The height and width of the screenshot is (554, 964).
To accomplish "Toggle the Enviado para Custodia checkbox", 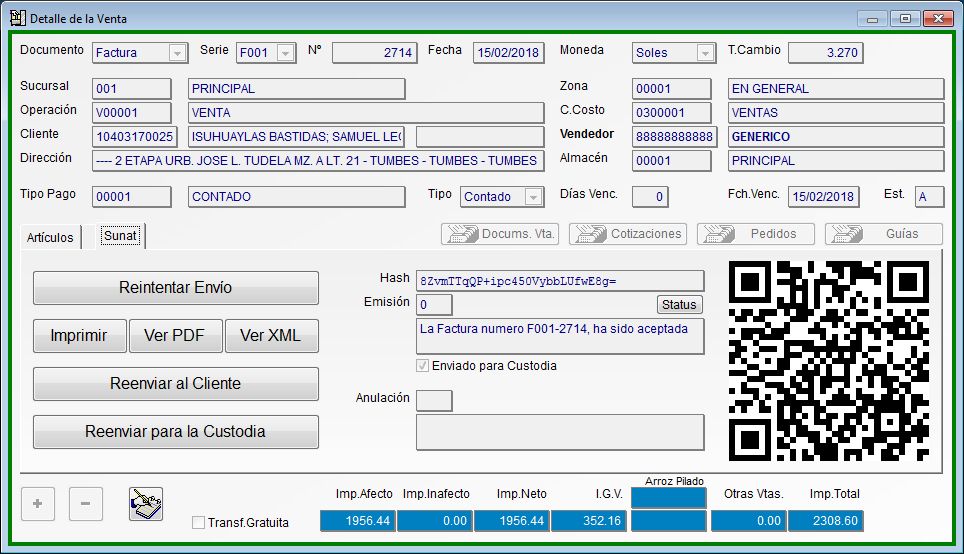I will coord(422,366).
